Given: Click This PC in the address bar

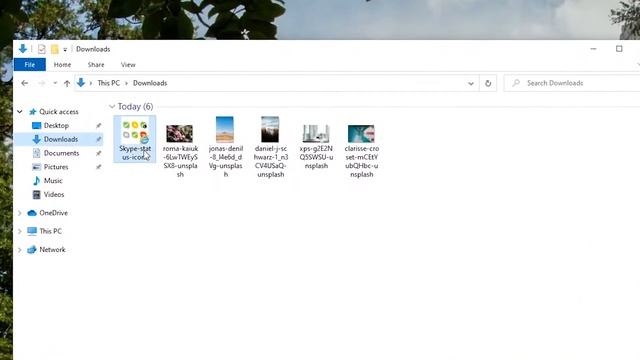Looking at the screenshot, I should pyautogui.click(x=109, y=83).
